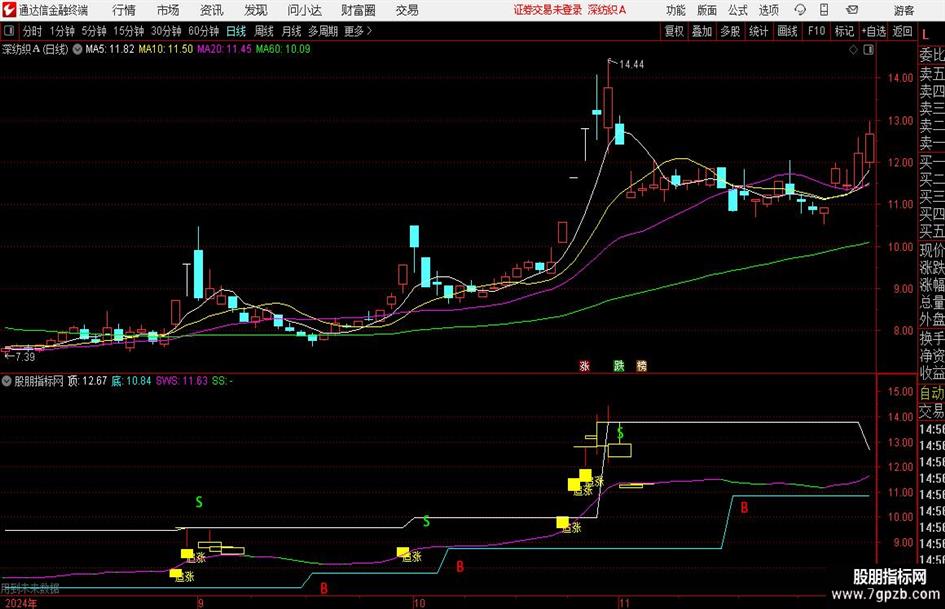Switch to 月线 monthly period

click(x=291, y=31)
